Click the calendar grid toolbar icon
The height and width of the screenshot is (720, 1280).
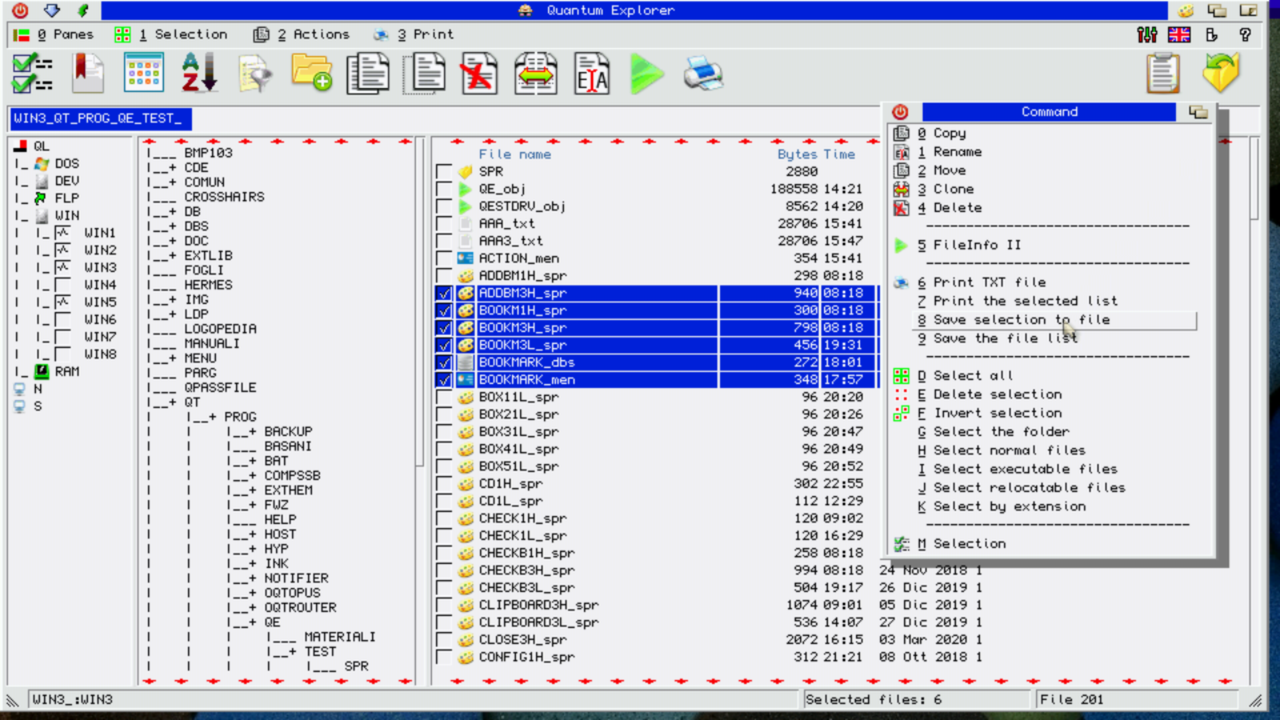(x=144, y=74)
